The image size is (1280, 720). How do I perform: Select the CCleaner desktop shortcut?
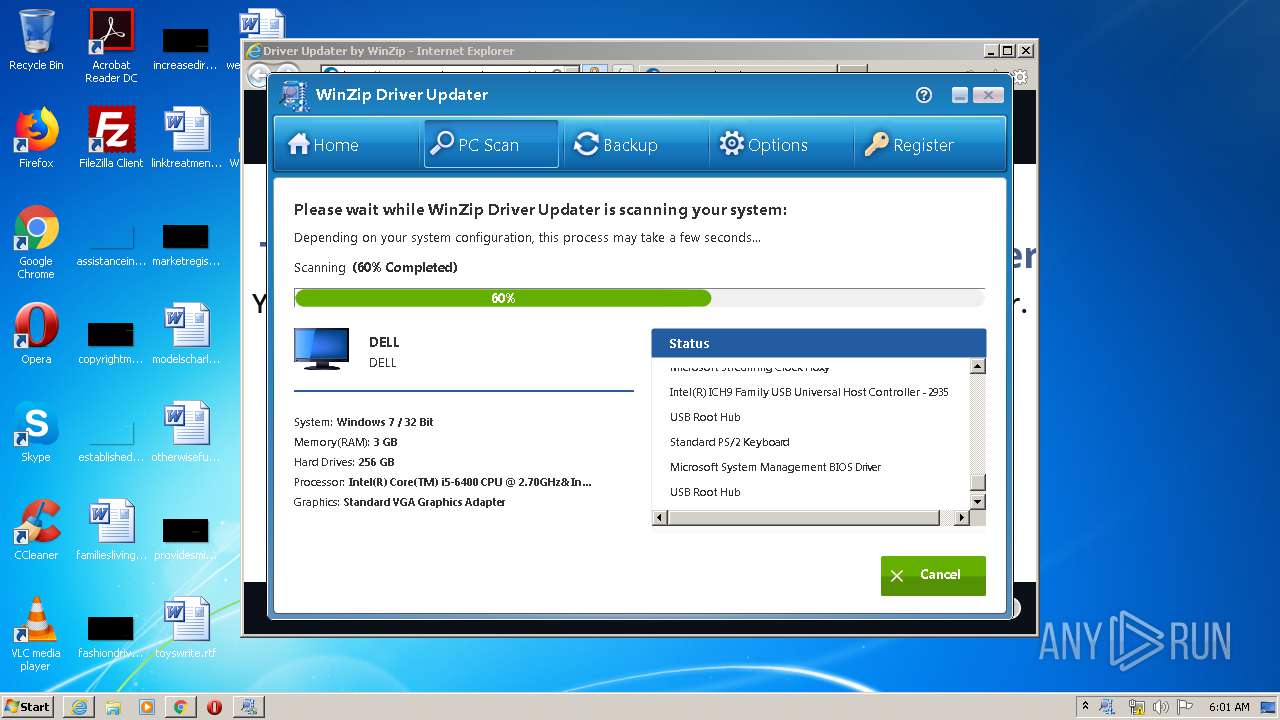(x=36, y=530)
